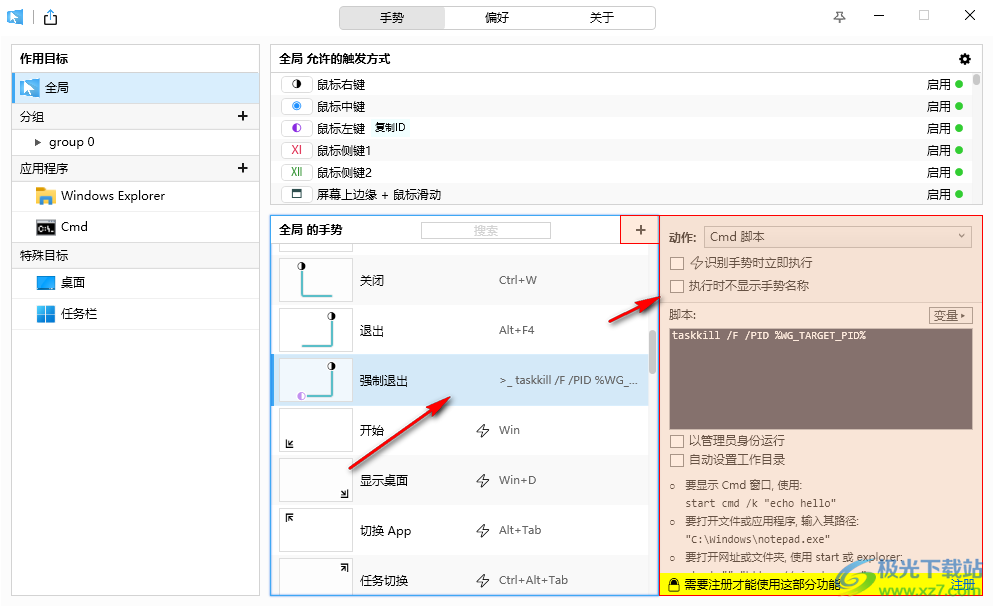
Task: Open trigger settings via gear icon
Action: tap(965, 59)
